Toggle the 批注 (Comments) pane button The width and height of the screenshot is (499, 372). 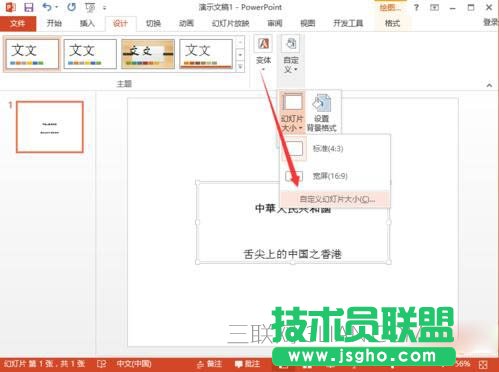tap(247, 364)
